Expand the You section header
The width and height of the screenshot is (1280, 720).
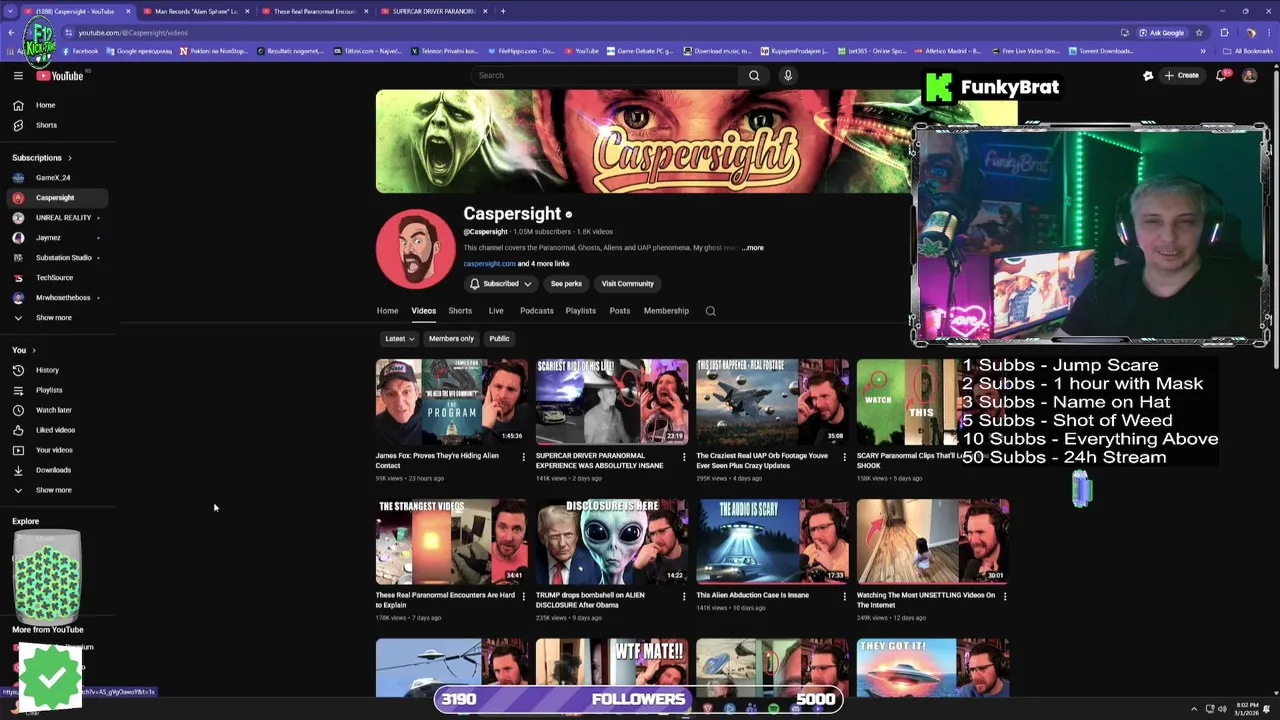click(x=24, y=350)
